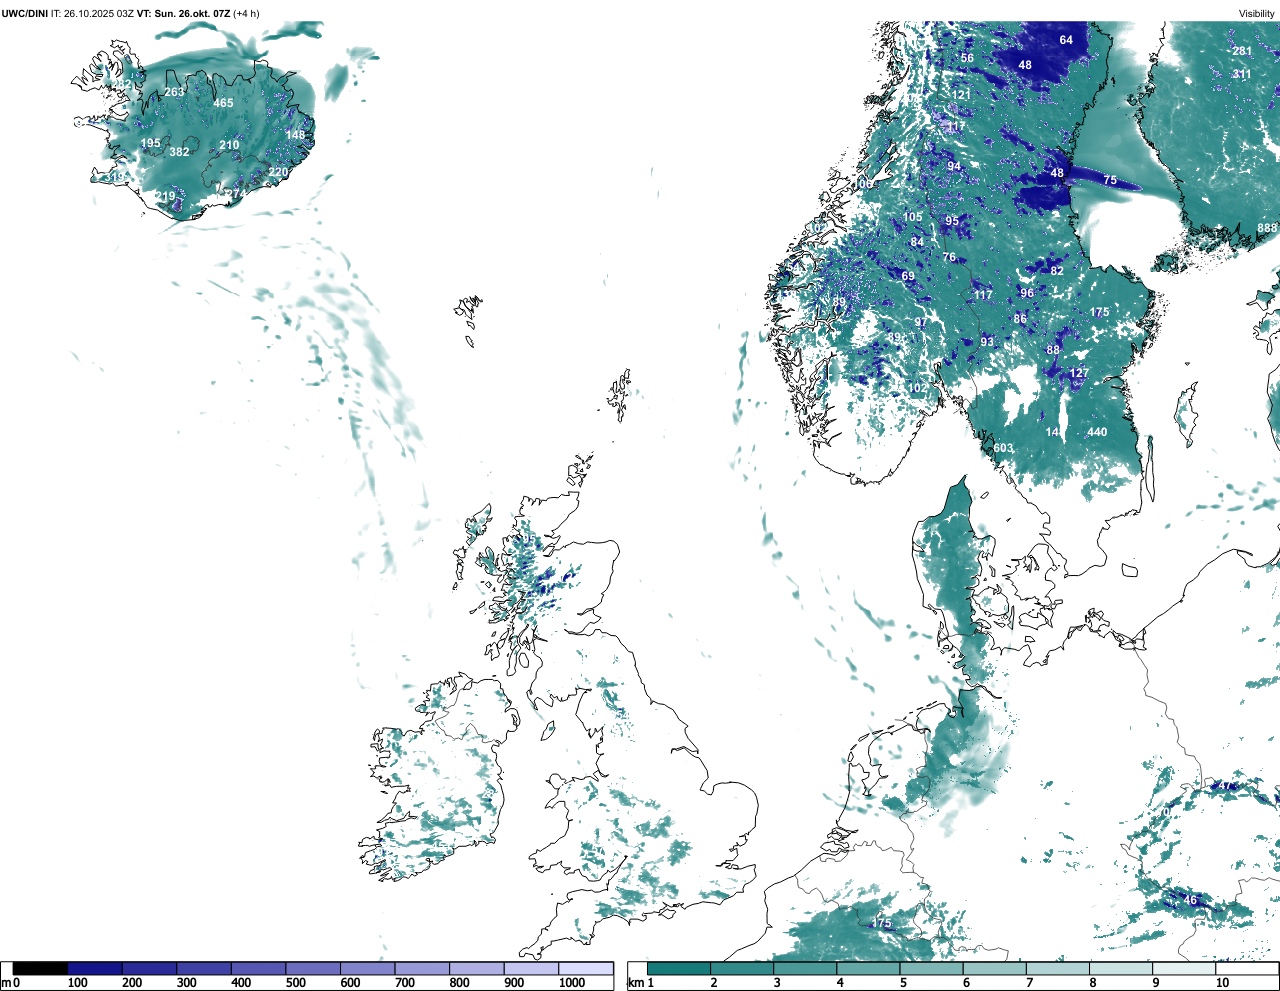The width and height of the screenshot is (1280, 991).
Task: Click the '10' tick on kilometer legend
Action: point(1223,983)
